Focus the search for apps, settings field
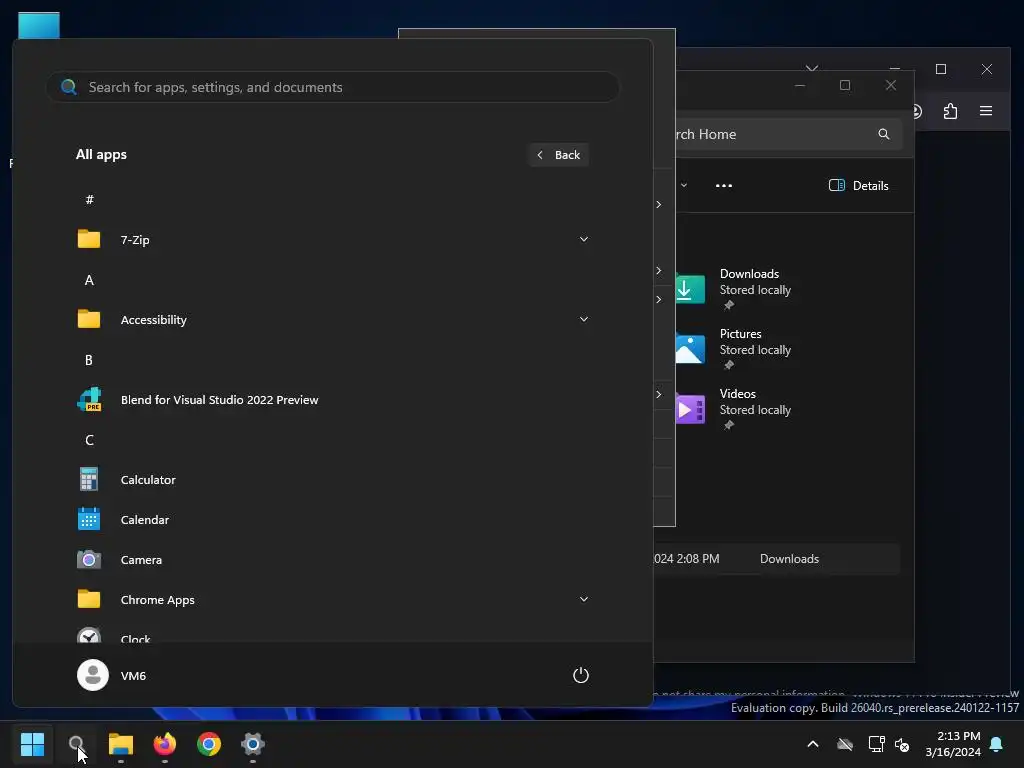Screen dimensions: 1024x768 332,87
